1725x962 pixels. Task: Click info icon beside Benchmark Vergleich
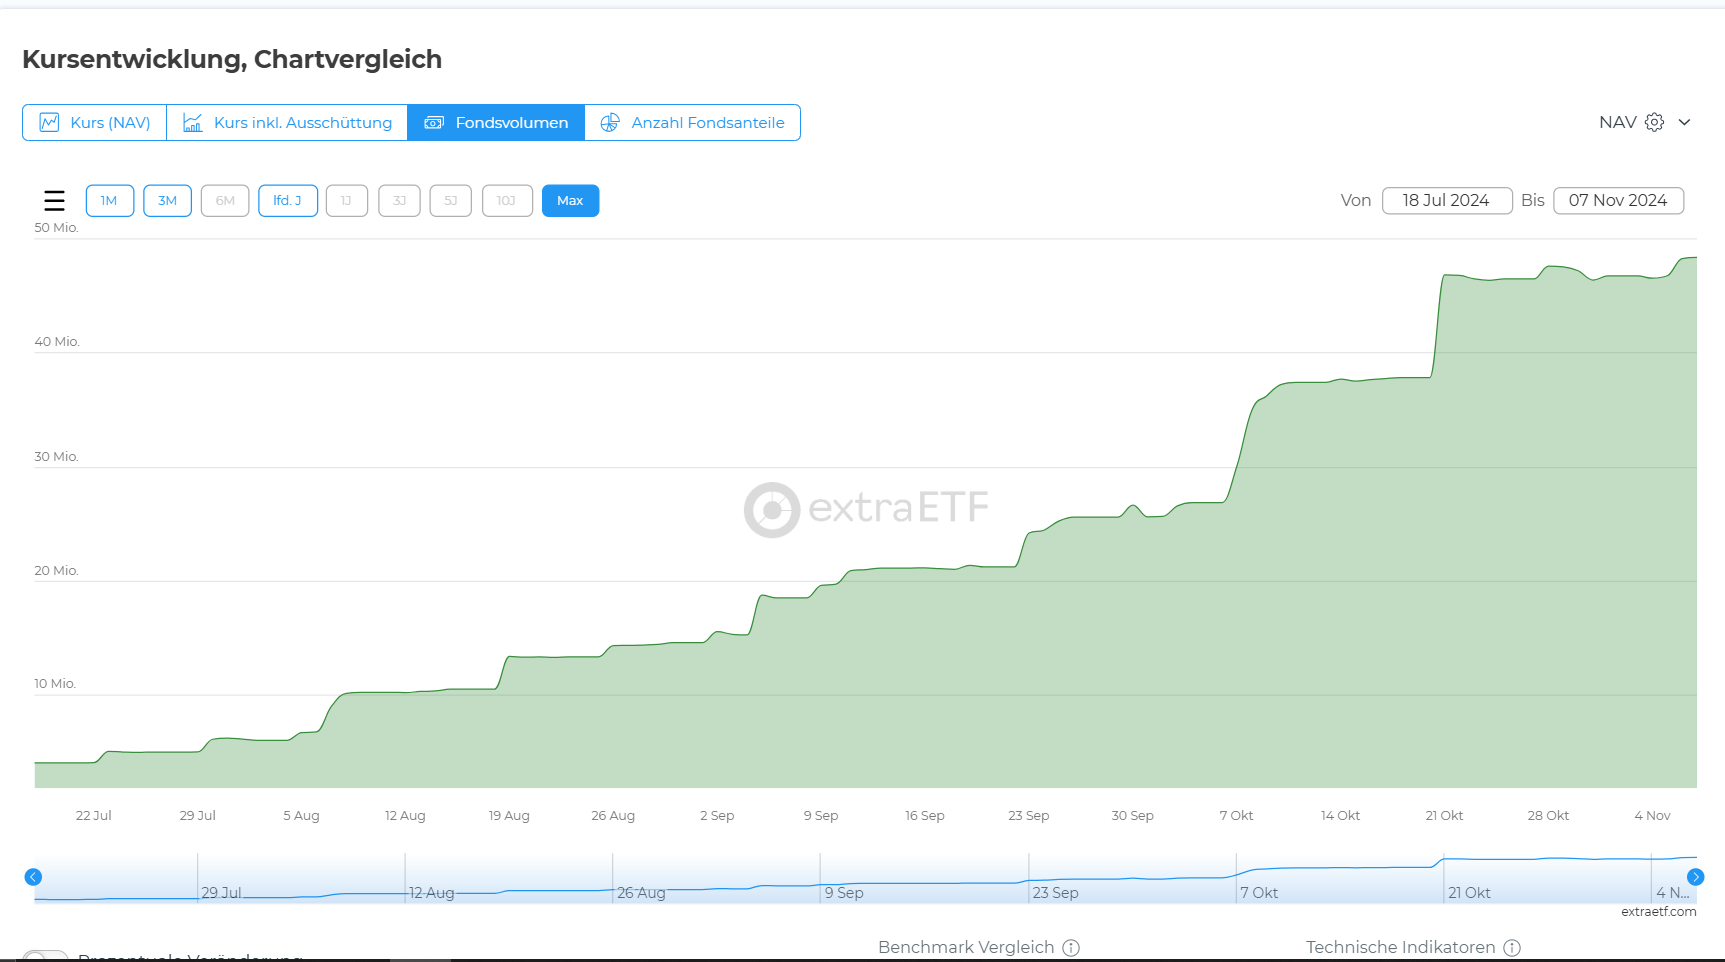click(x=1071, y=947)
